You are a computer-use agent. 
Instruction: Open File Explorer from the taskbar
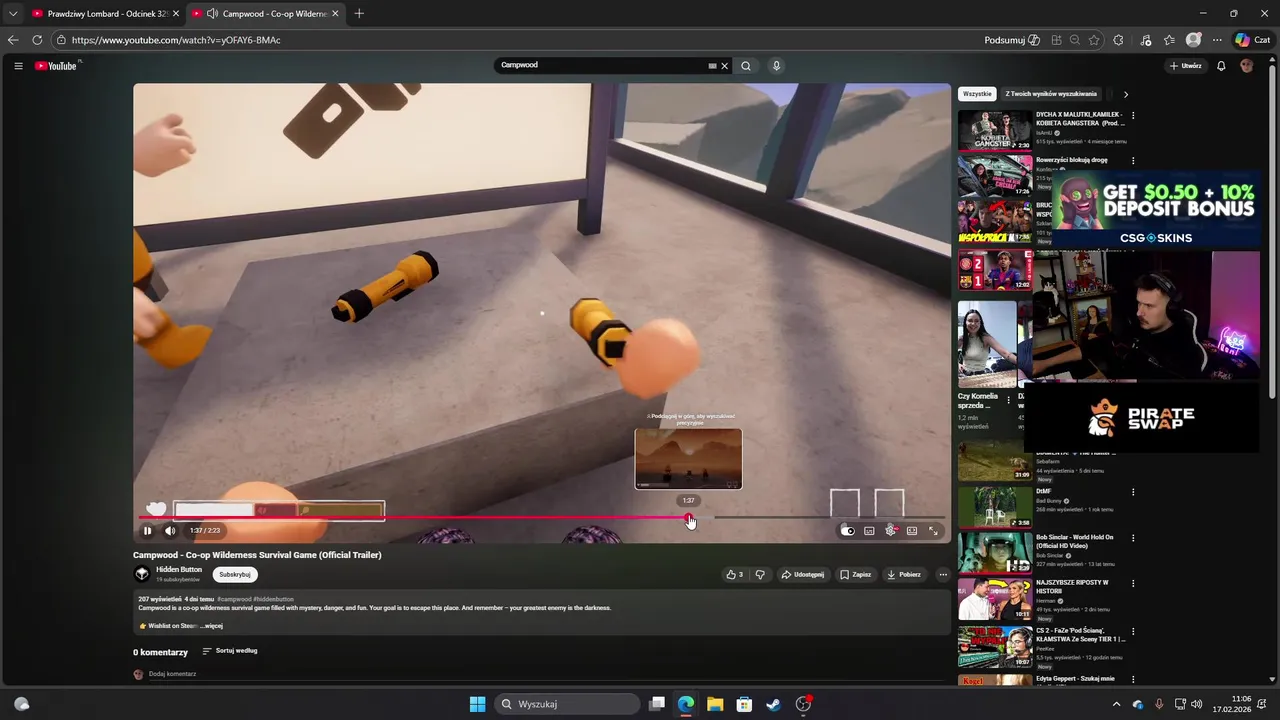point(715,704)
